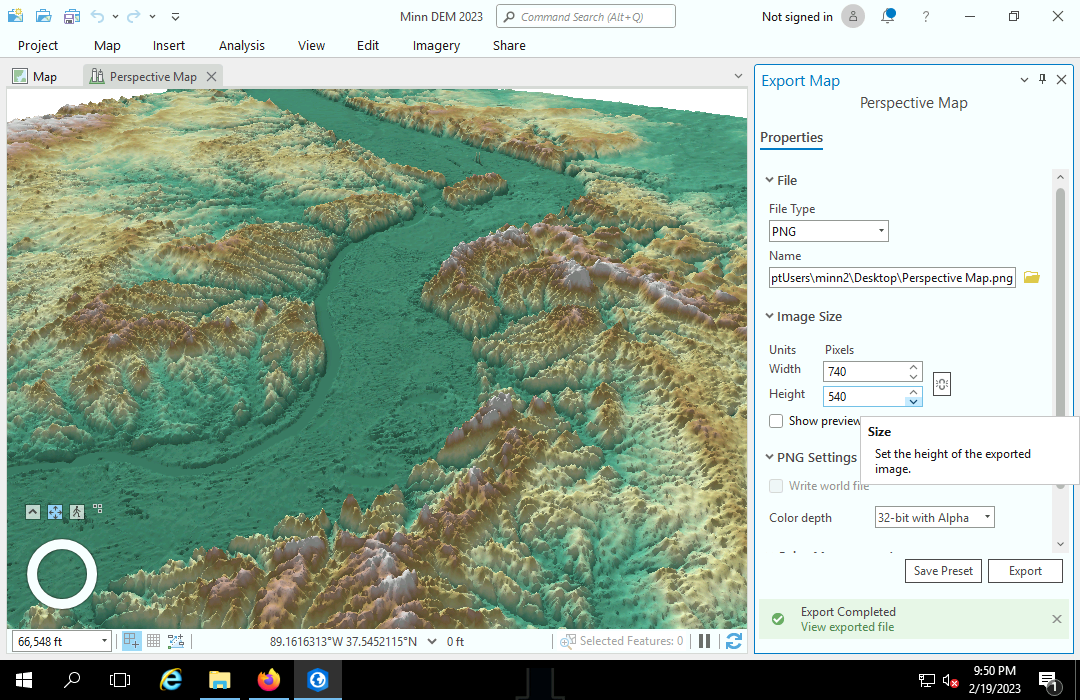Image resolution: width=1080 pixels, height=700 pixels.
Task: Toggle the grid button in status bar
Action: click(x=154, y=641)
